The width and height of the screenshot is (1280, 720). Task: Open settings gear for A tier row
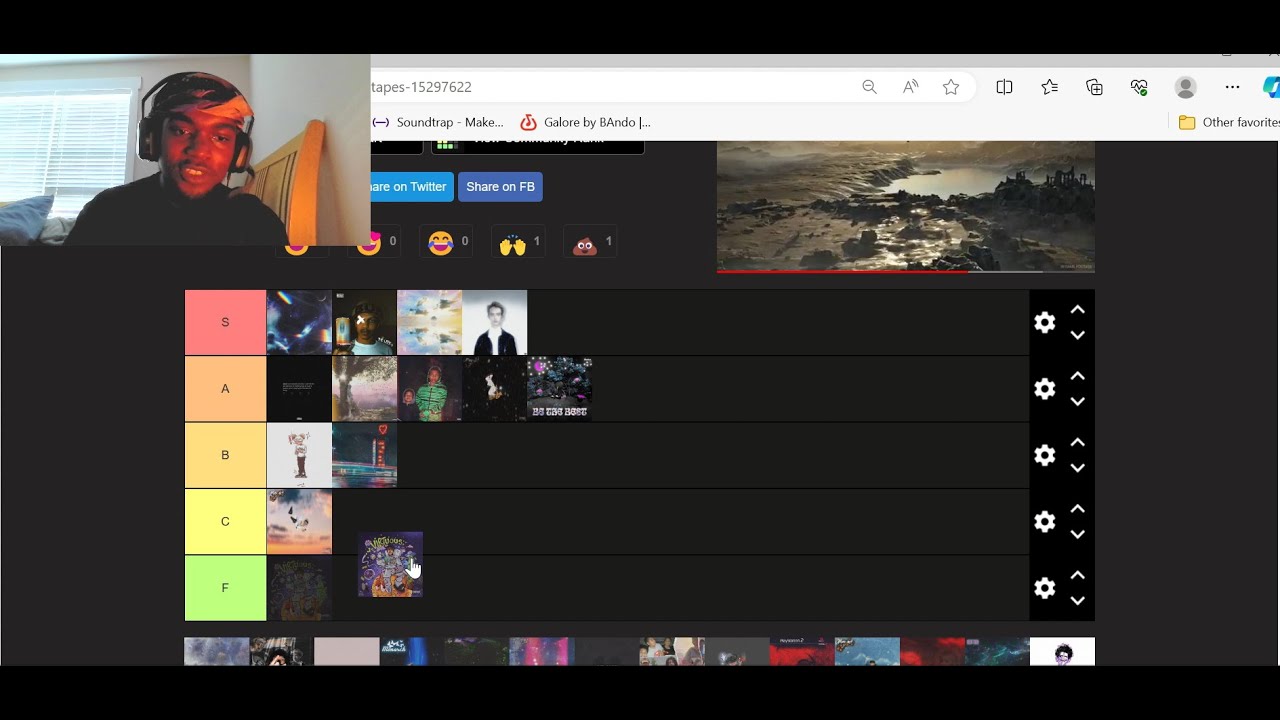pos(1045,389)
